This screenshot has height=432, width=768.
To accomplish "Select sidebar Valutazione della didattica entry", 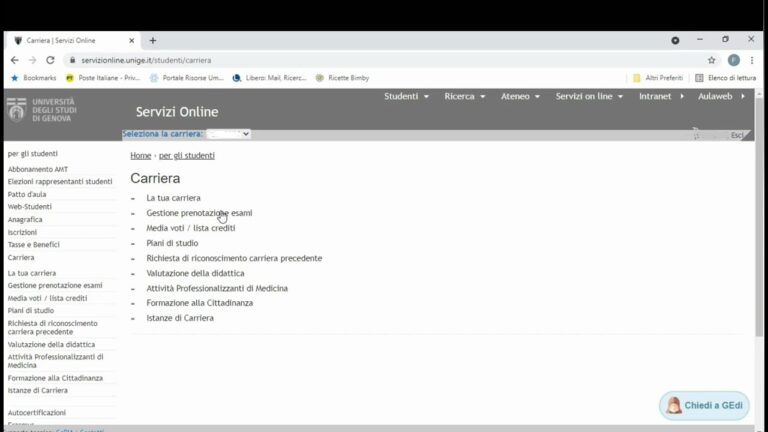I will coord(51,344).
